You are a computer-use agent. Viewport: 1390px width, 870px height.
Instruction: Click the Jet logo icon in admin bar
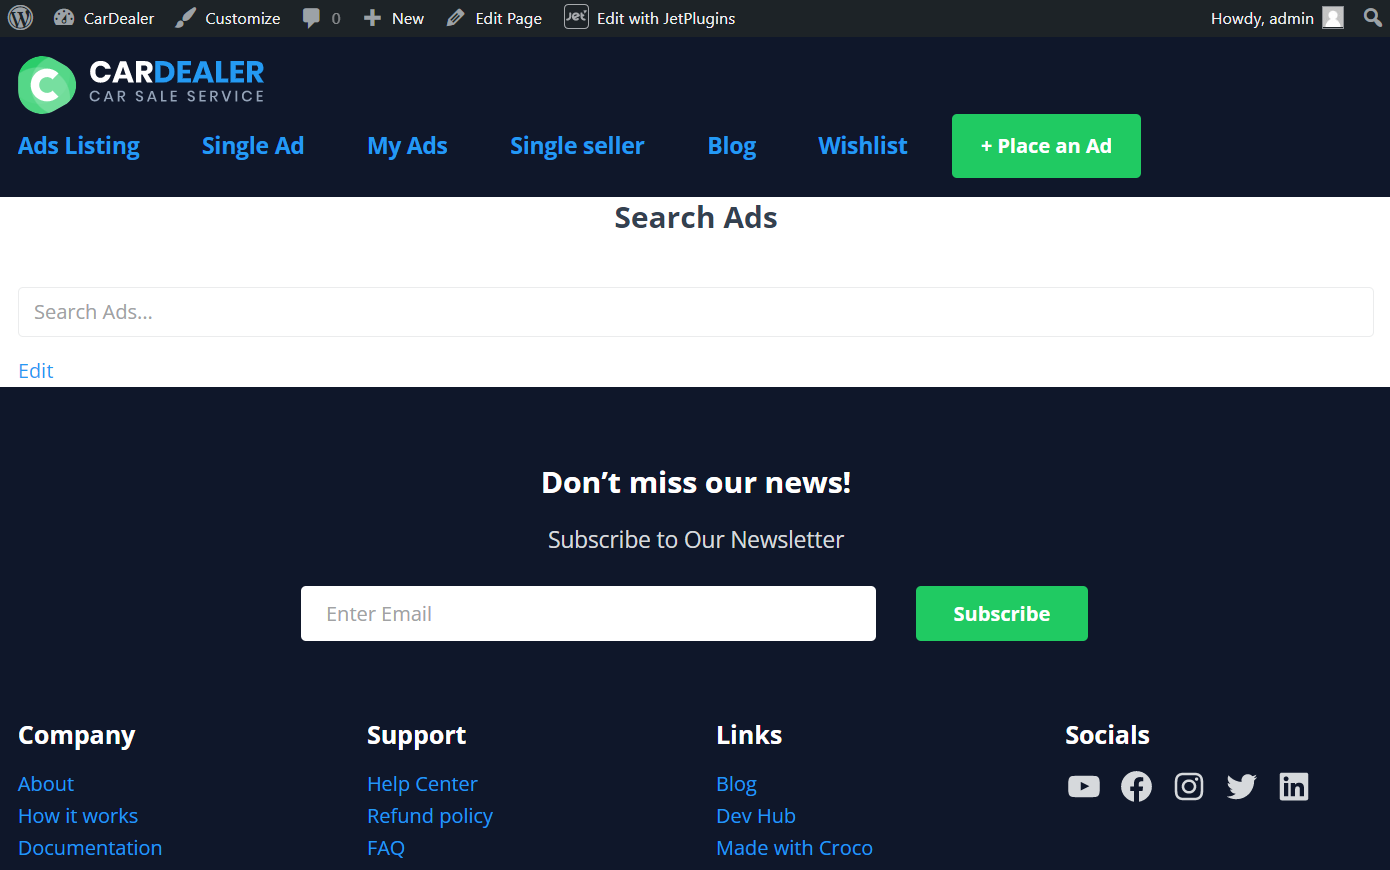(576, 17)
